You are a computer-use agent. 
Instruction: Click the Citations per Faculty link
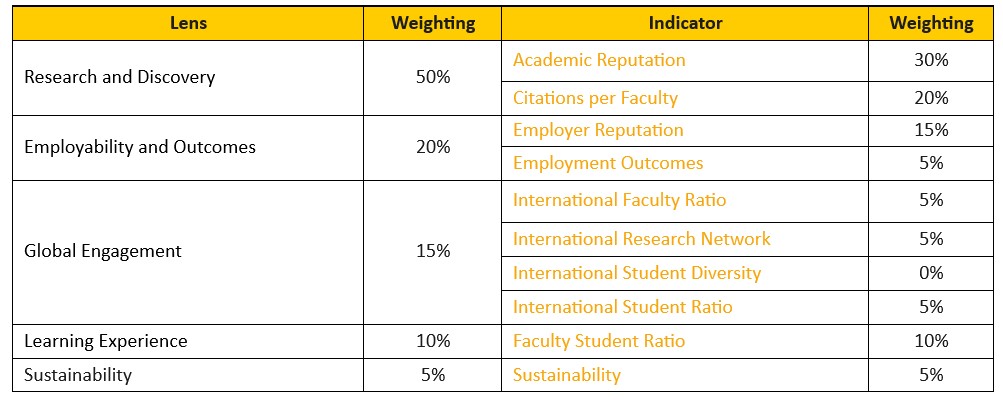point(595,98)
